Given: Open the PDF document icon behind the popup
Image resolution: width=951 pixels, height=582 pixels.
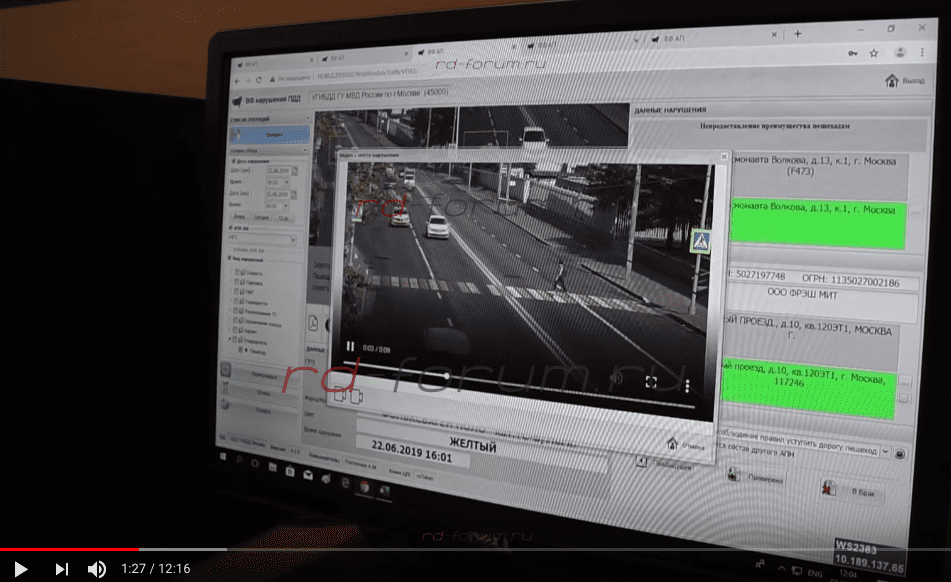Looking at the screenshot, I should tap(313, 323).
